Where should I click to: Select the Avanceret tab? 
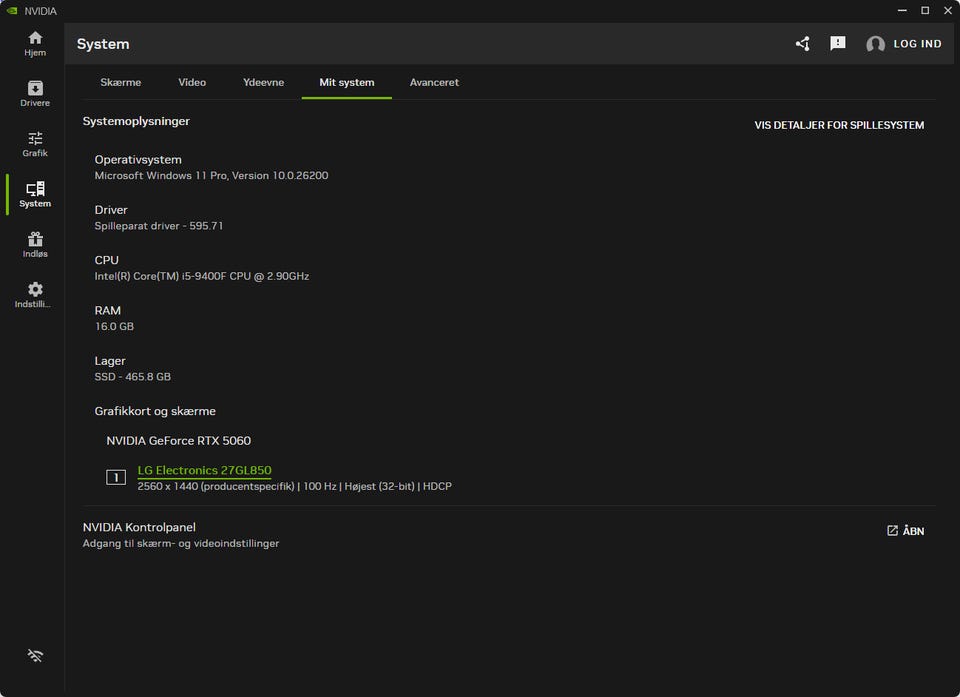pyautogui.click(x=434, y=82)
